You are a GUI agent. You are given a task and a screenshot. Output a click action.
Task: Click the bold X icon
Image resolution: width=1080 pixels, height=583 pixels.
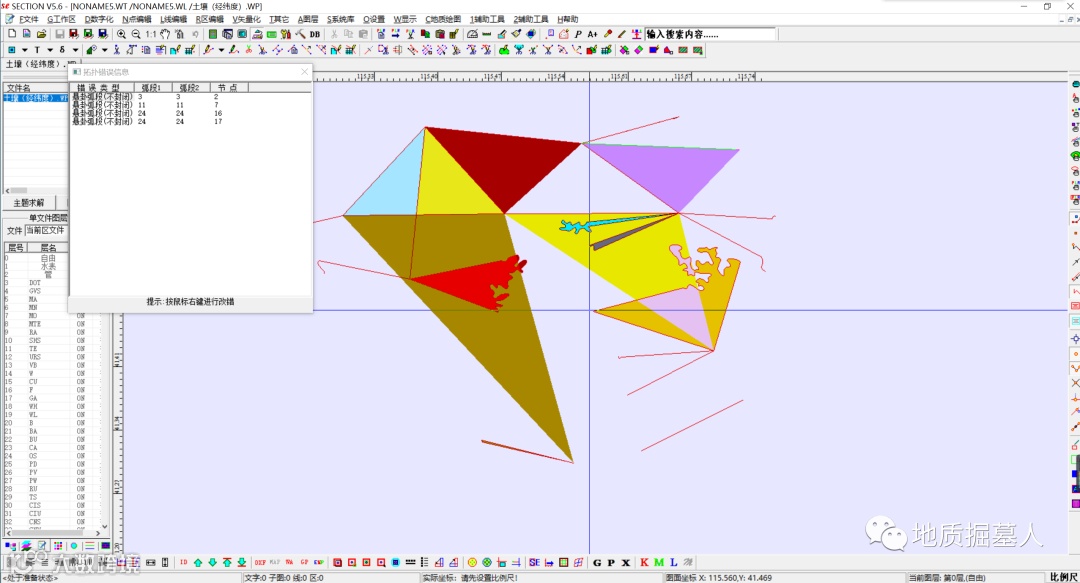tap(625, 562)
